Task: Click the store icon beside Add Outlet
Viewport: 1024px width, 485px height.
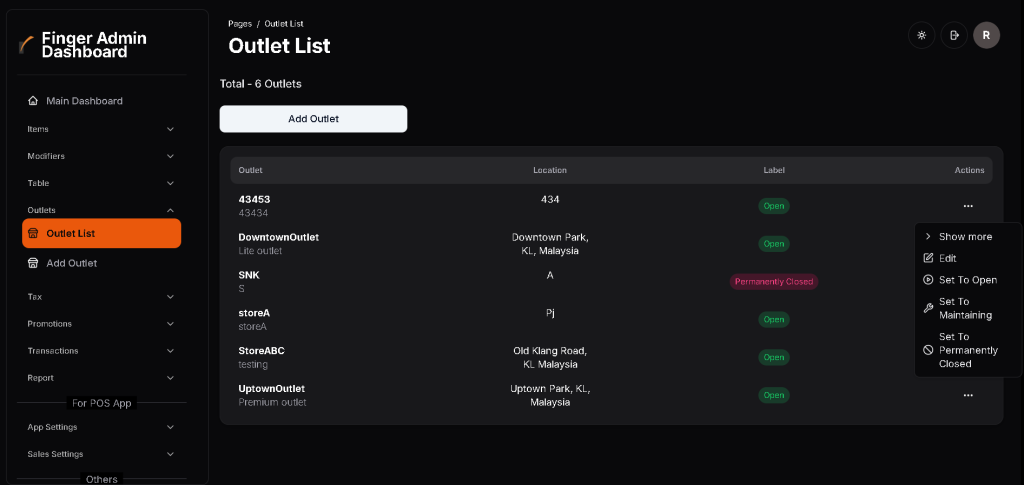Action: (x=33, y=263)
